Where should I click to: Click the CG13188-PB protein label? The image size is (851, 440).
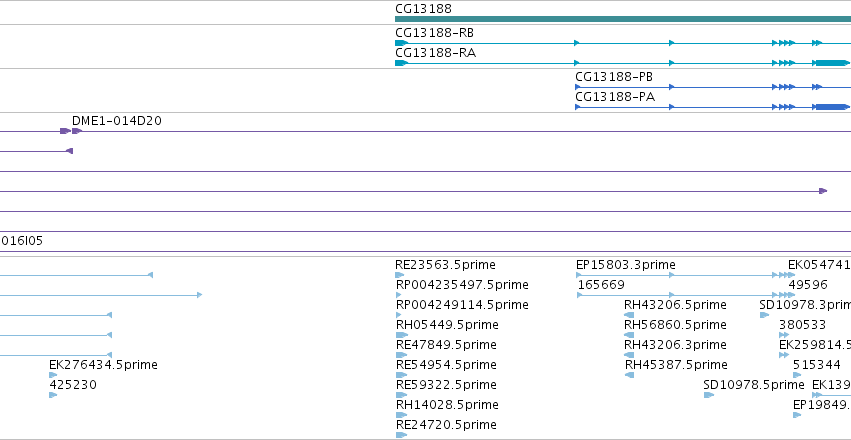tap(614, 77)
